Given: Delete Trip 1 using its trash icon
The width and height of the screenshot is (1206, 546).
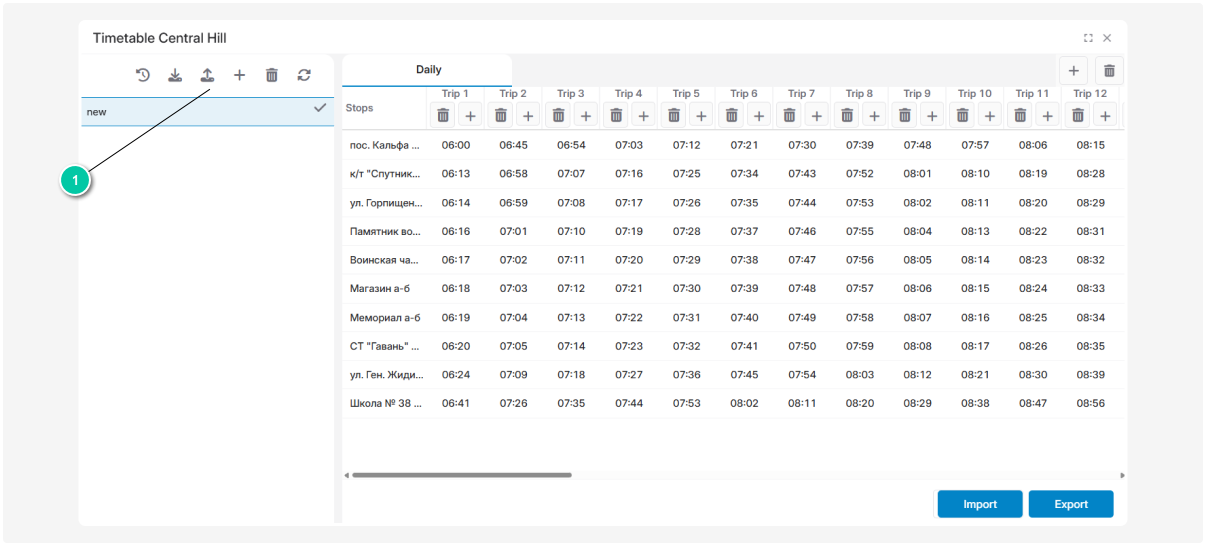Looking at the screenshot, I should click(x=443, y=115).
